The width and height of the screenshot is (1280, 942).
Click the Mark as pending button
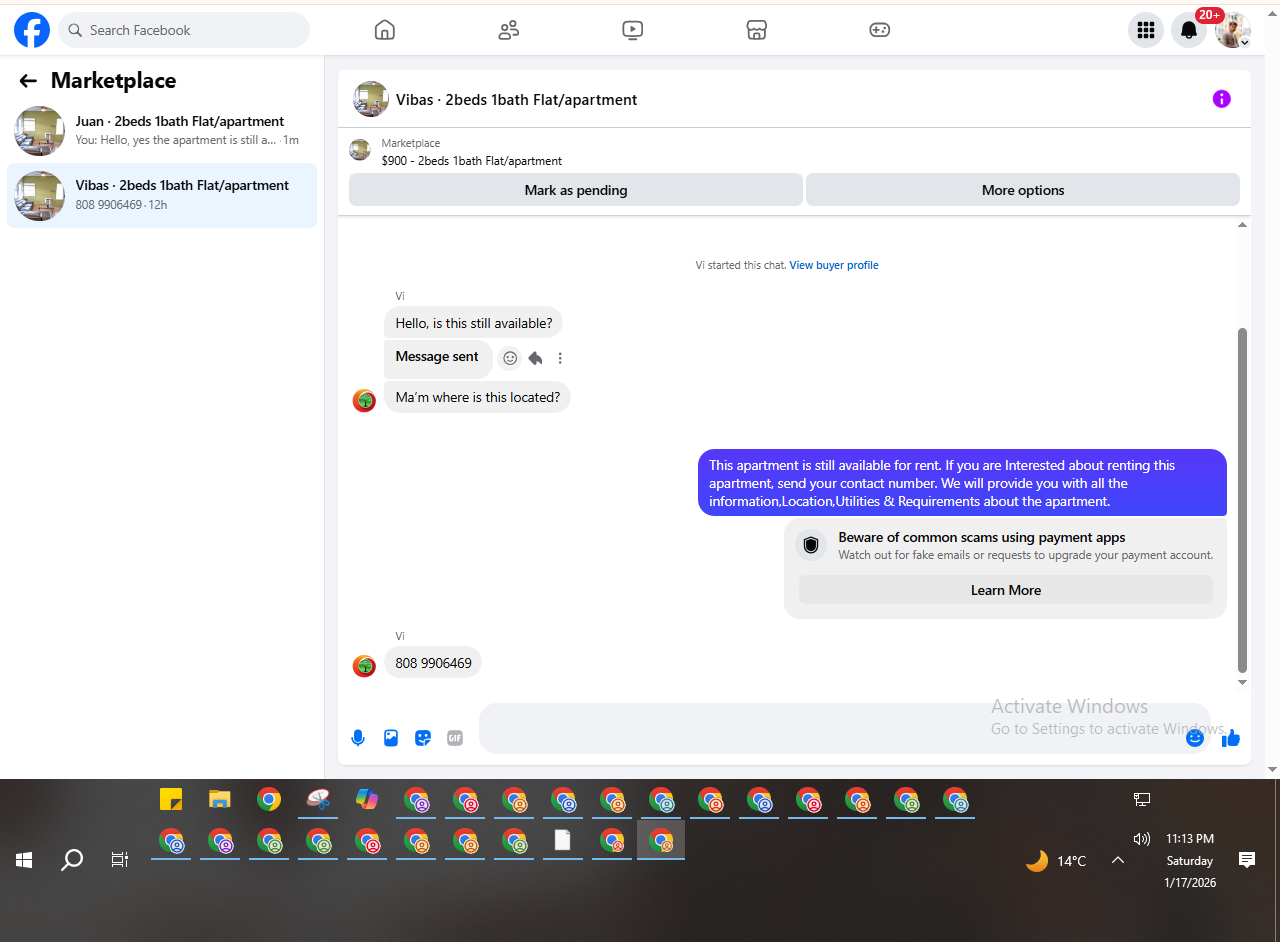tap(576, 190)
